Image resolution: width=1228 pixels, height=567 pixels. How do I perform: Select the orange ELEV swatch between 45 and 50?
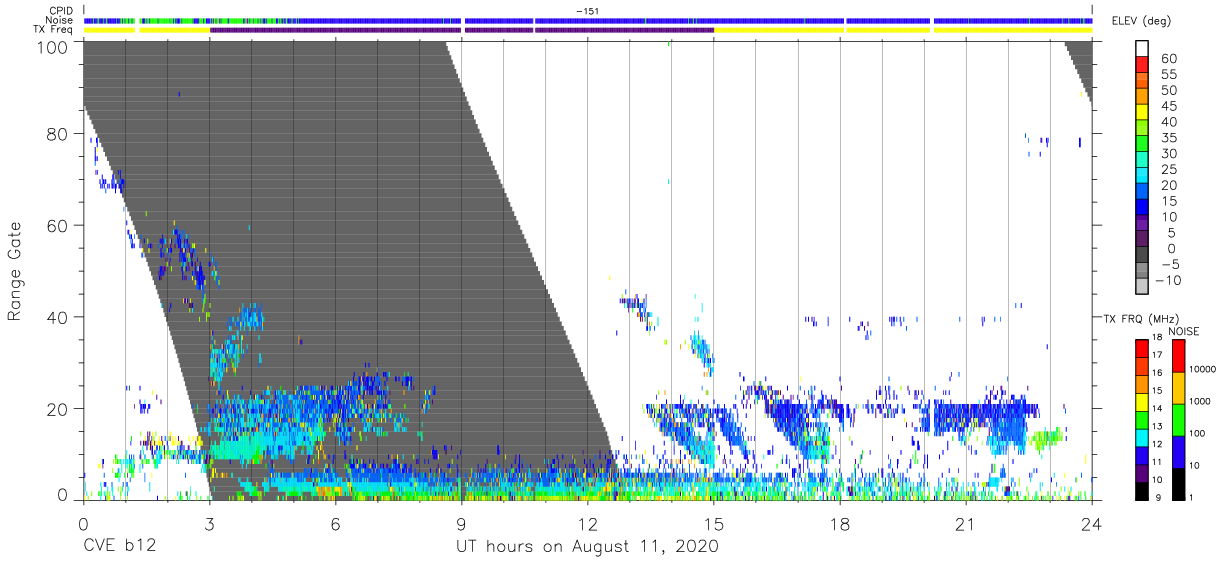[1142, 97]
